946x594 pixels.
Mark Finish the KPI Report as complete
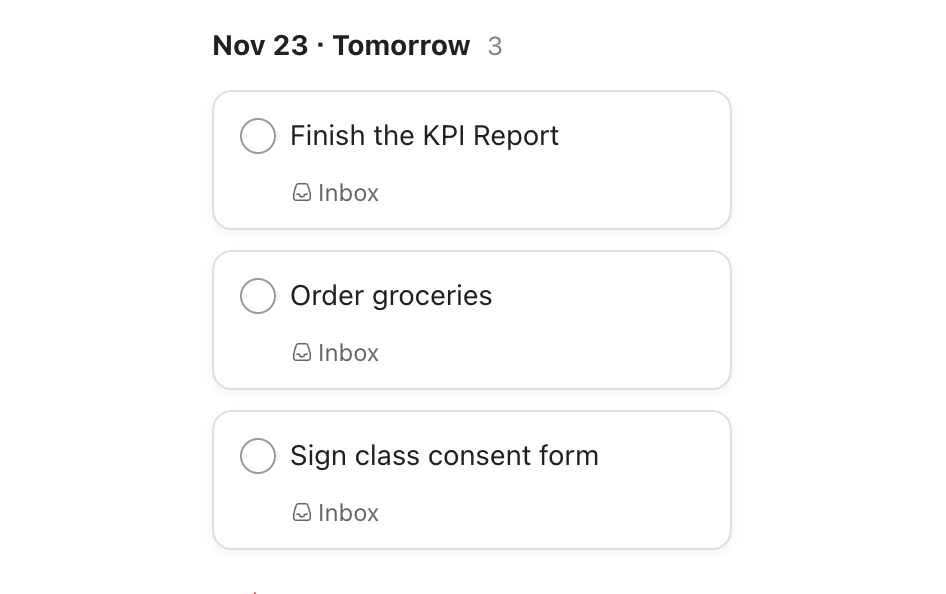click(258, 136)
